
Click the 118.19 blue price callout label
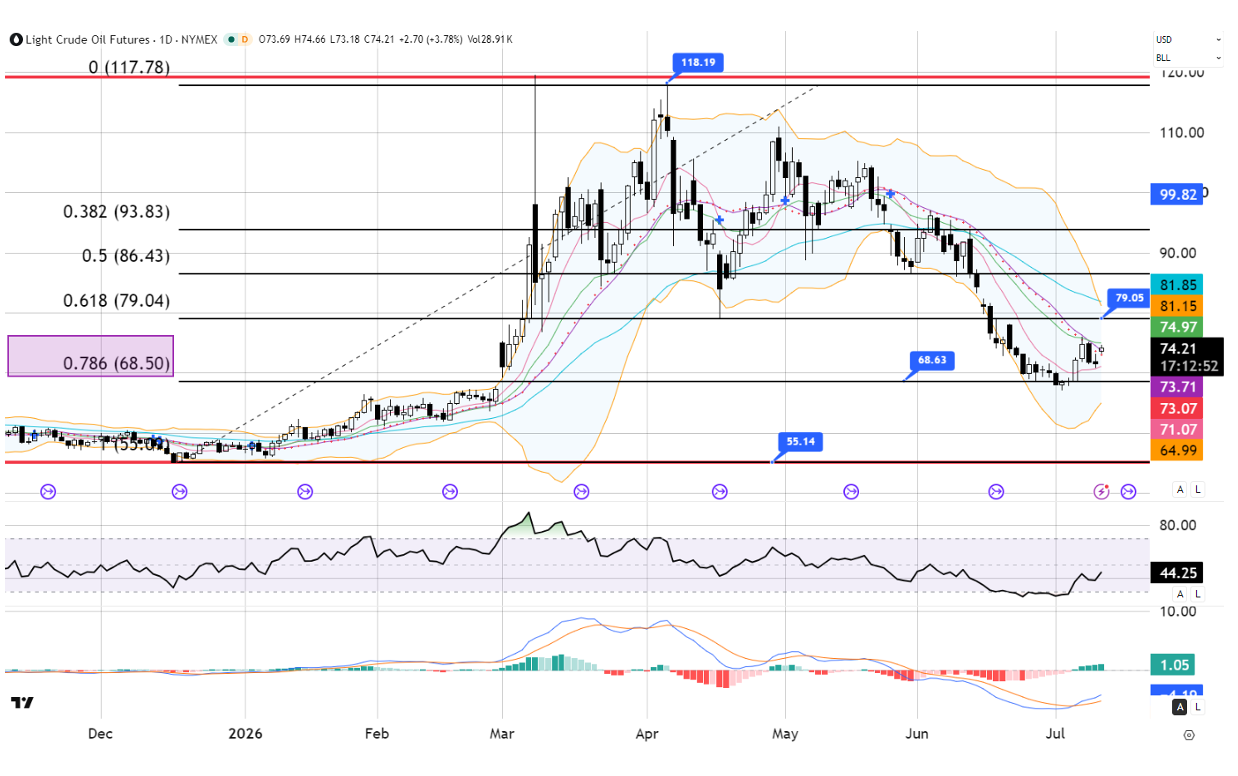697,62
